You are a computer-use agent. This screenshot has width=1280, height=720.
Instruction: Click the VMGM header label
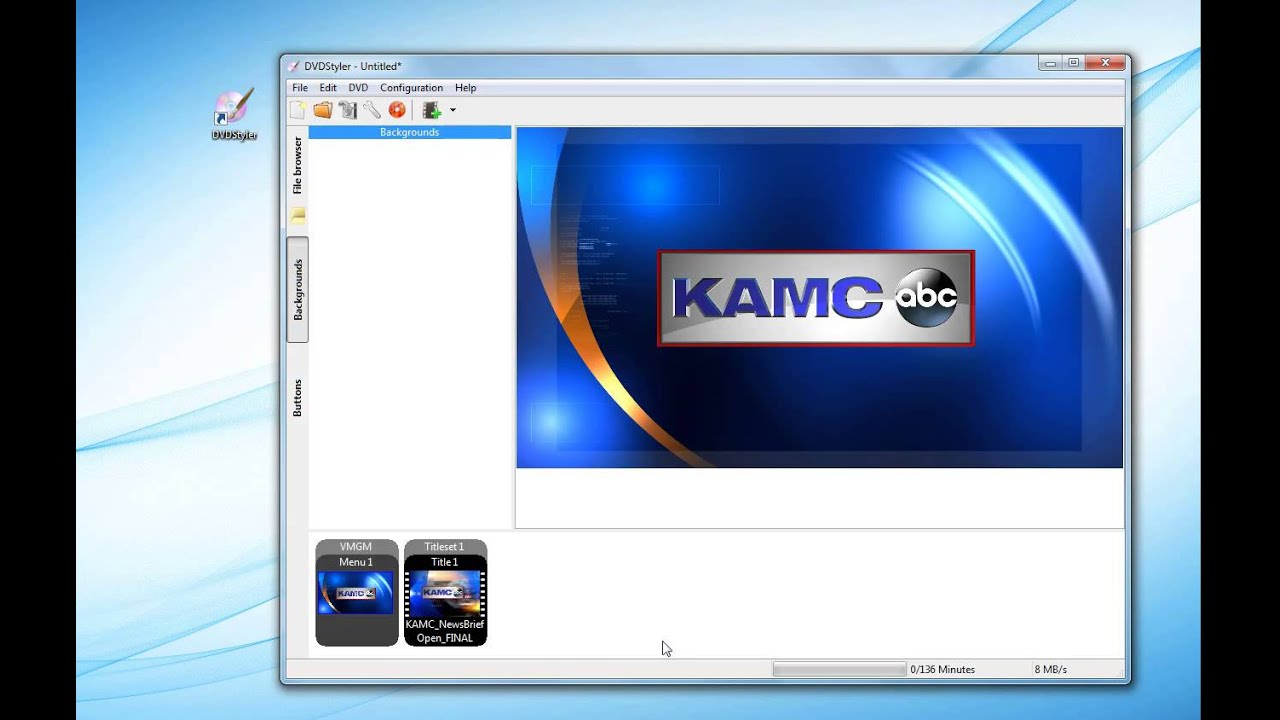[356, 547]
